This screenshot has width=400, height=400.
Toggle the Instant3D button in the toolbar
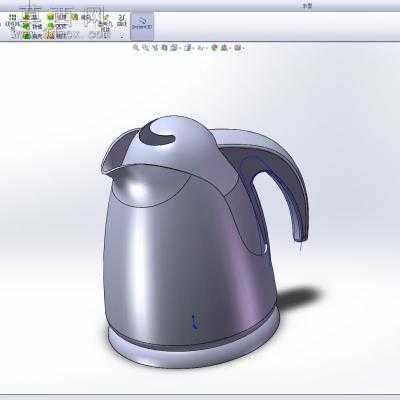[x=141, y=26]
